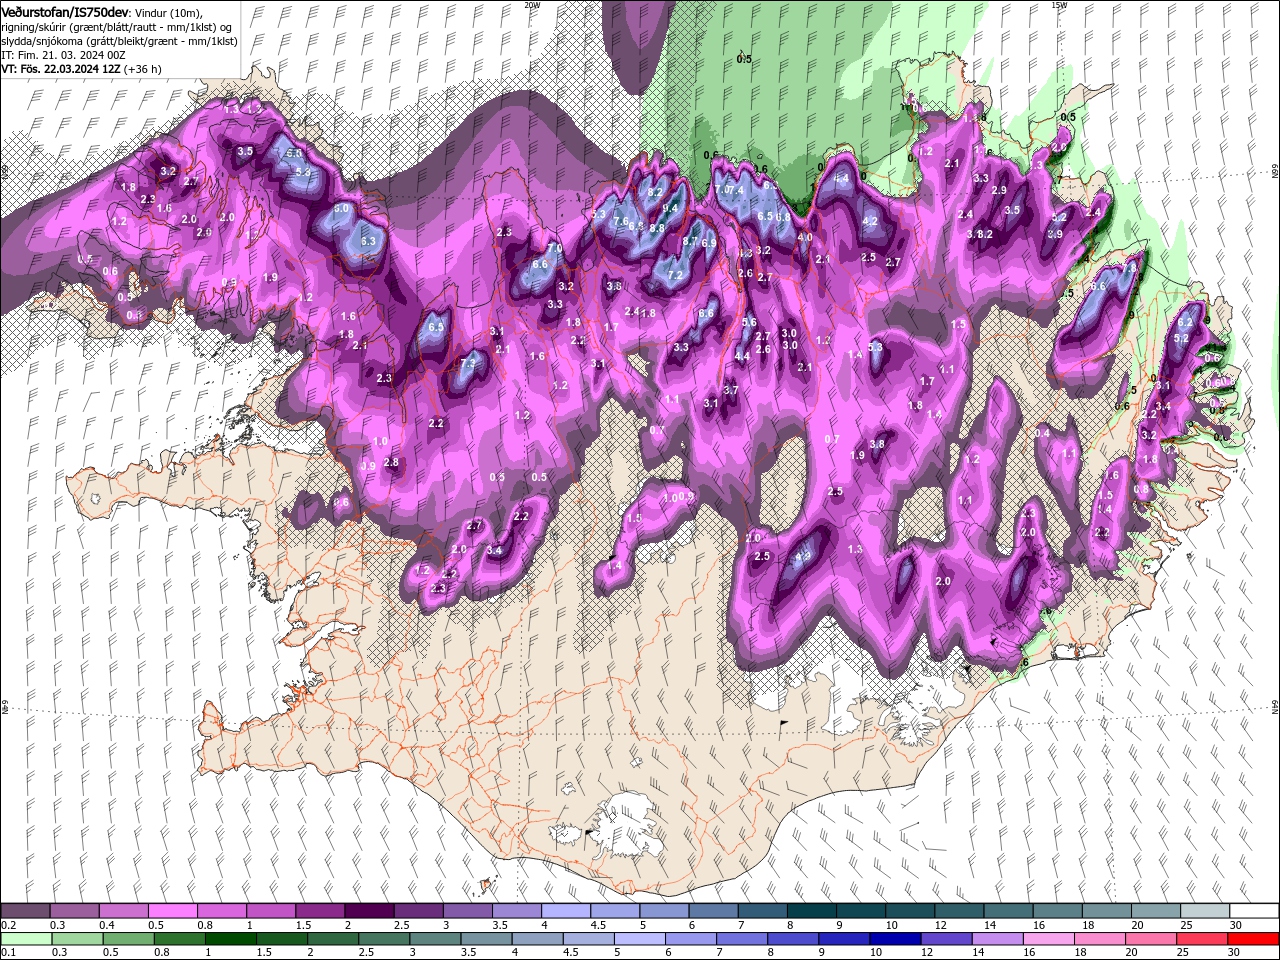Select lower legend swatch between 5 and 6

pos(638,939)
